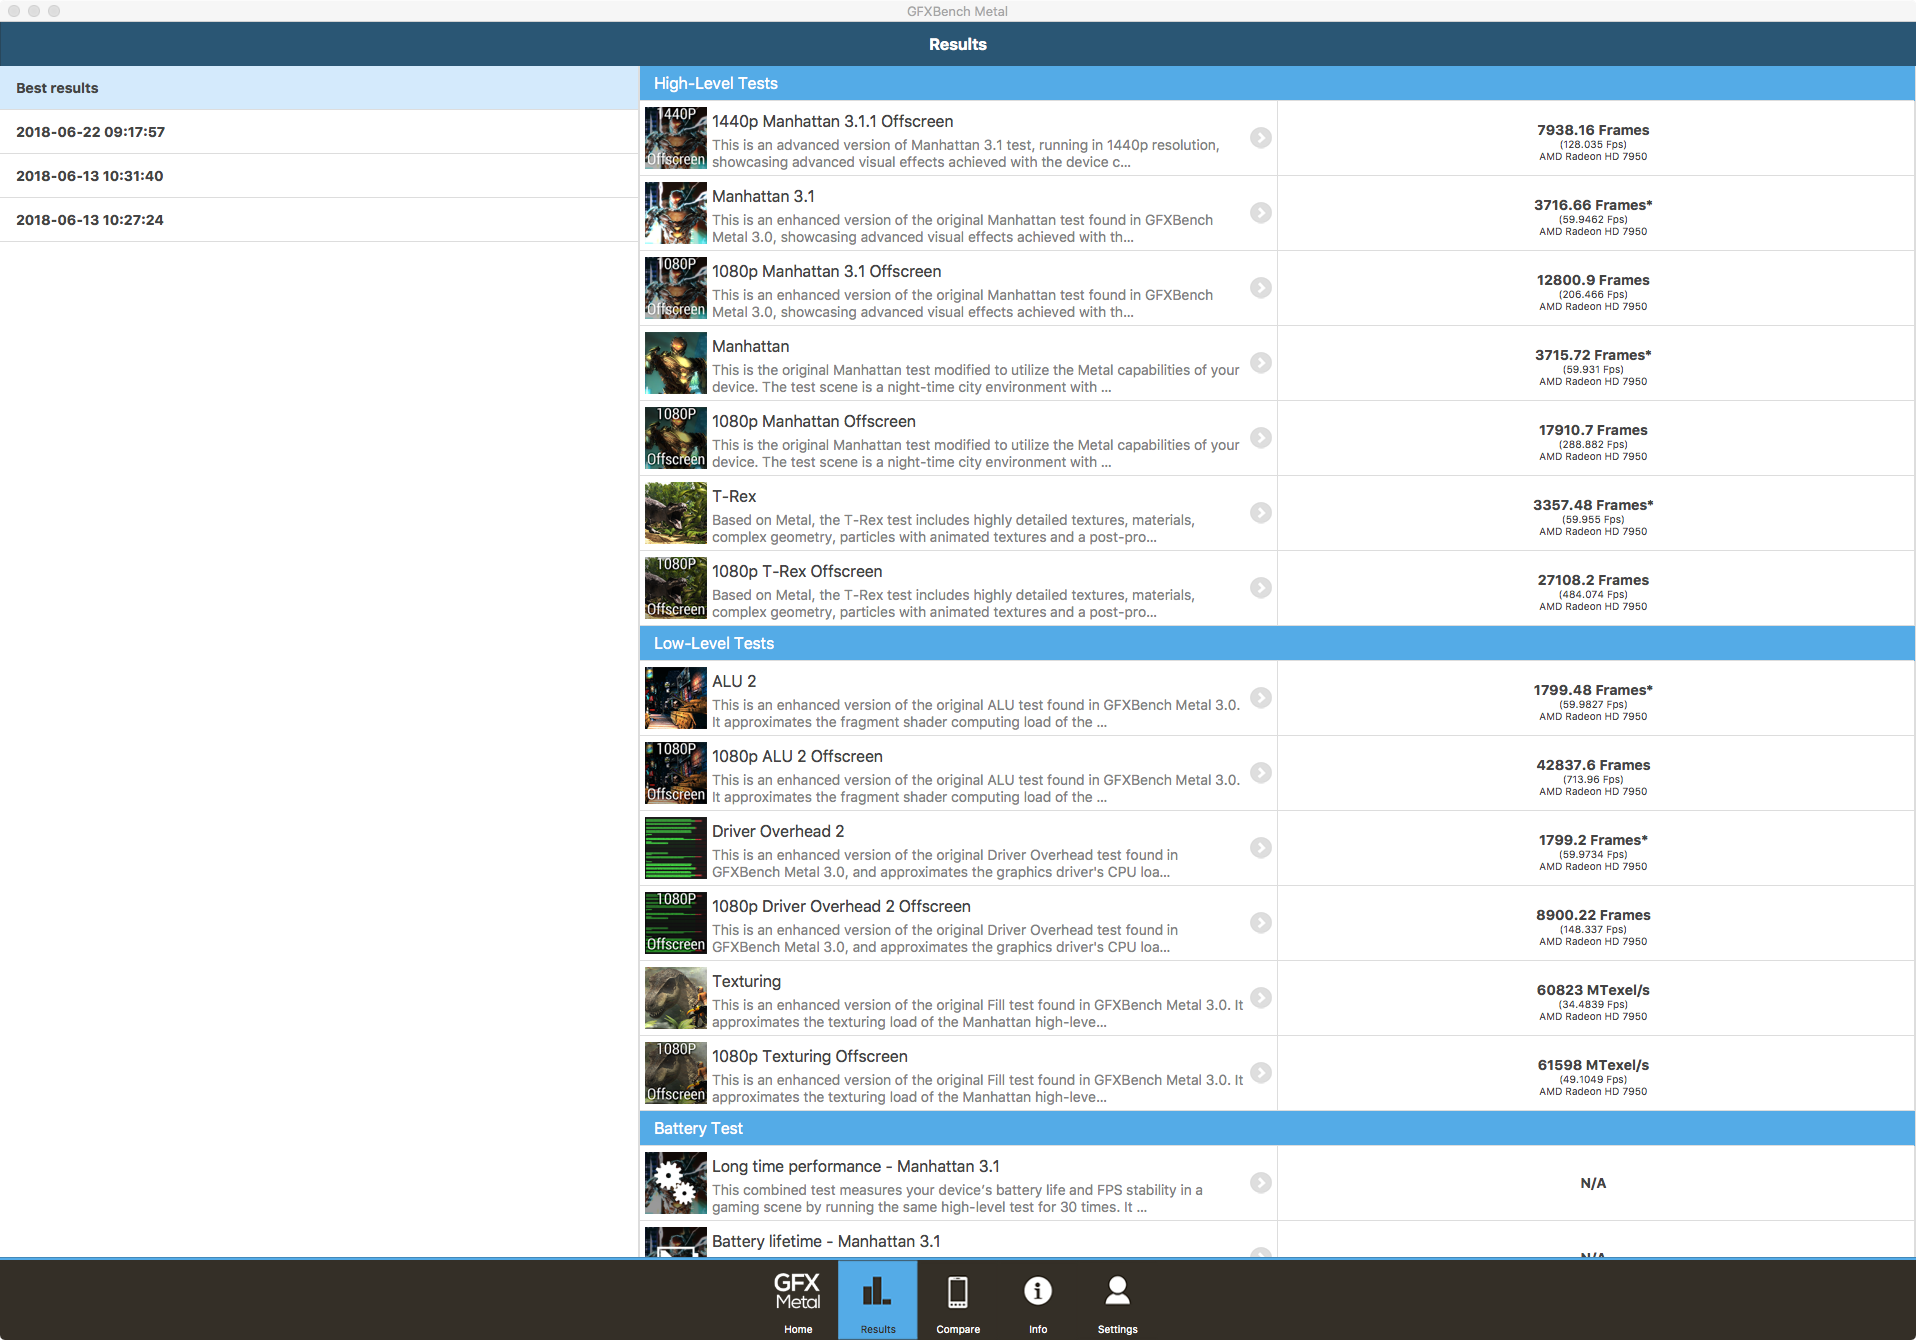Click the 1440p Manhattan 3.1.1 Offscreen thumbnail
This screenshot has width=1916, height=1340.
pyautogui.click(x=676, y=138)
